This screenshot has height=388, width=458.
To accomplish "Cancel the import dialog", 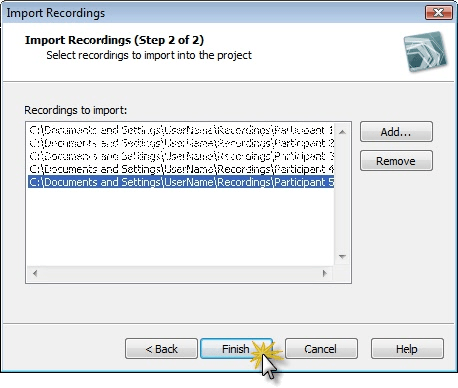I will (321, 349).
